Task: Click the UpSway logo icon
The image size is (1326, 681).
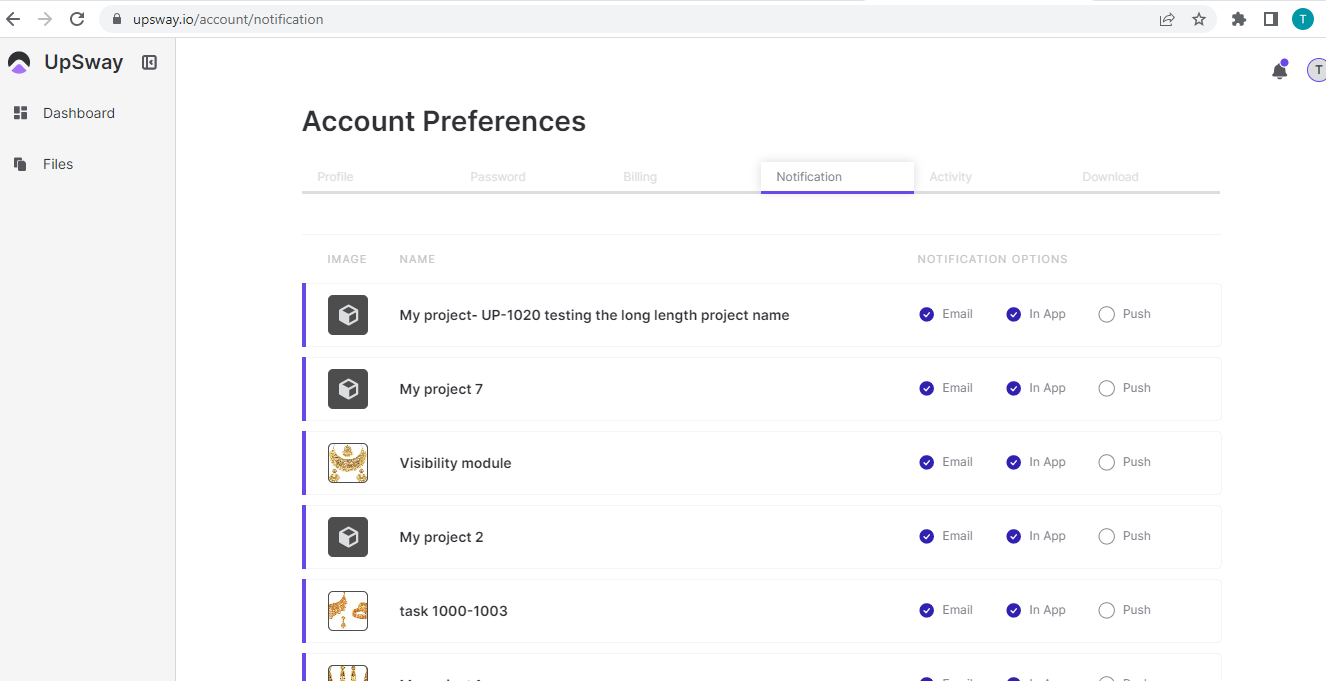Action: click(19, 62)
